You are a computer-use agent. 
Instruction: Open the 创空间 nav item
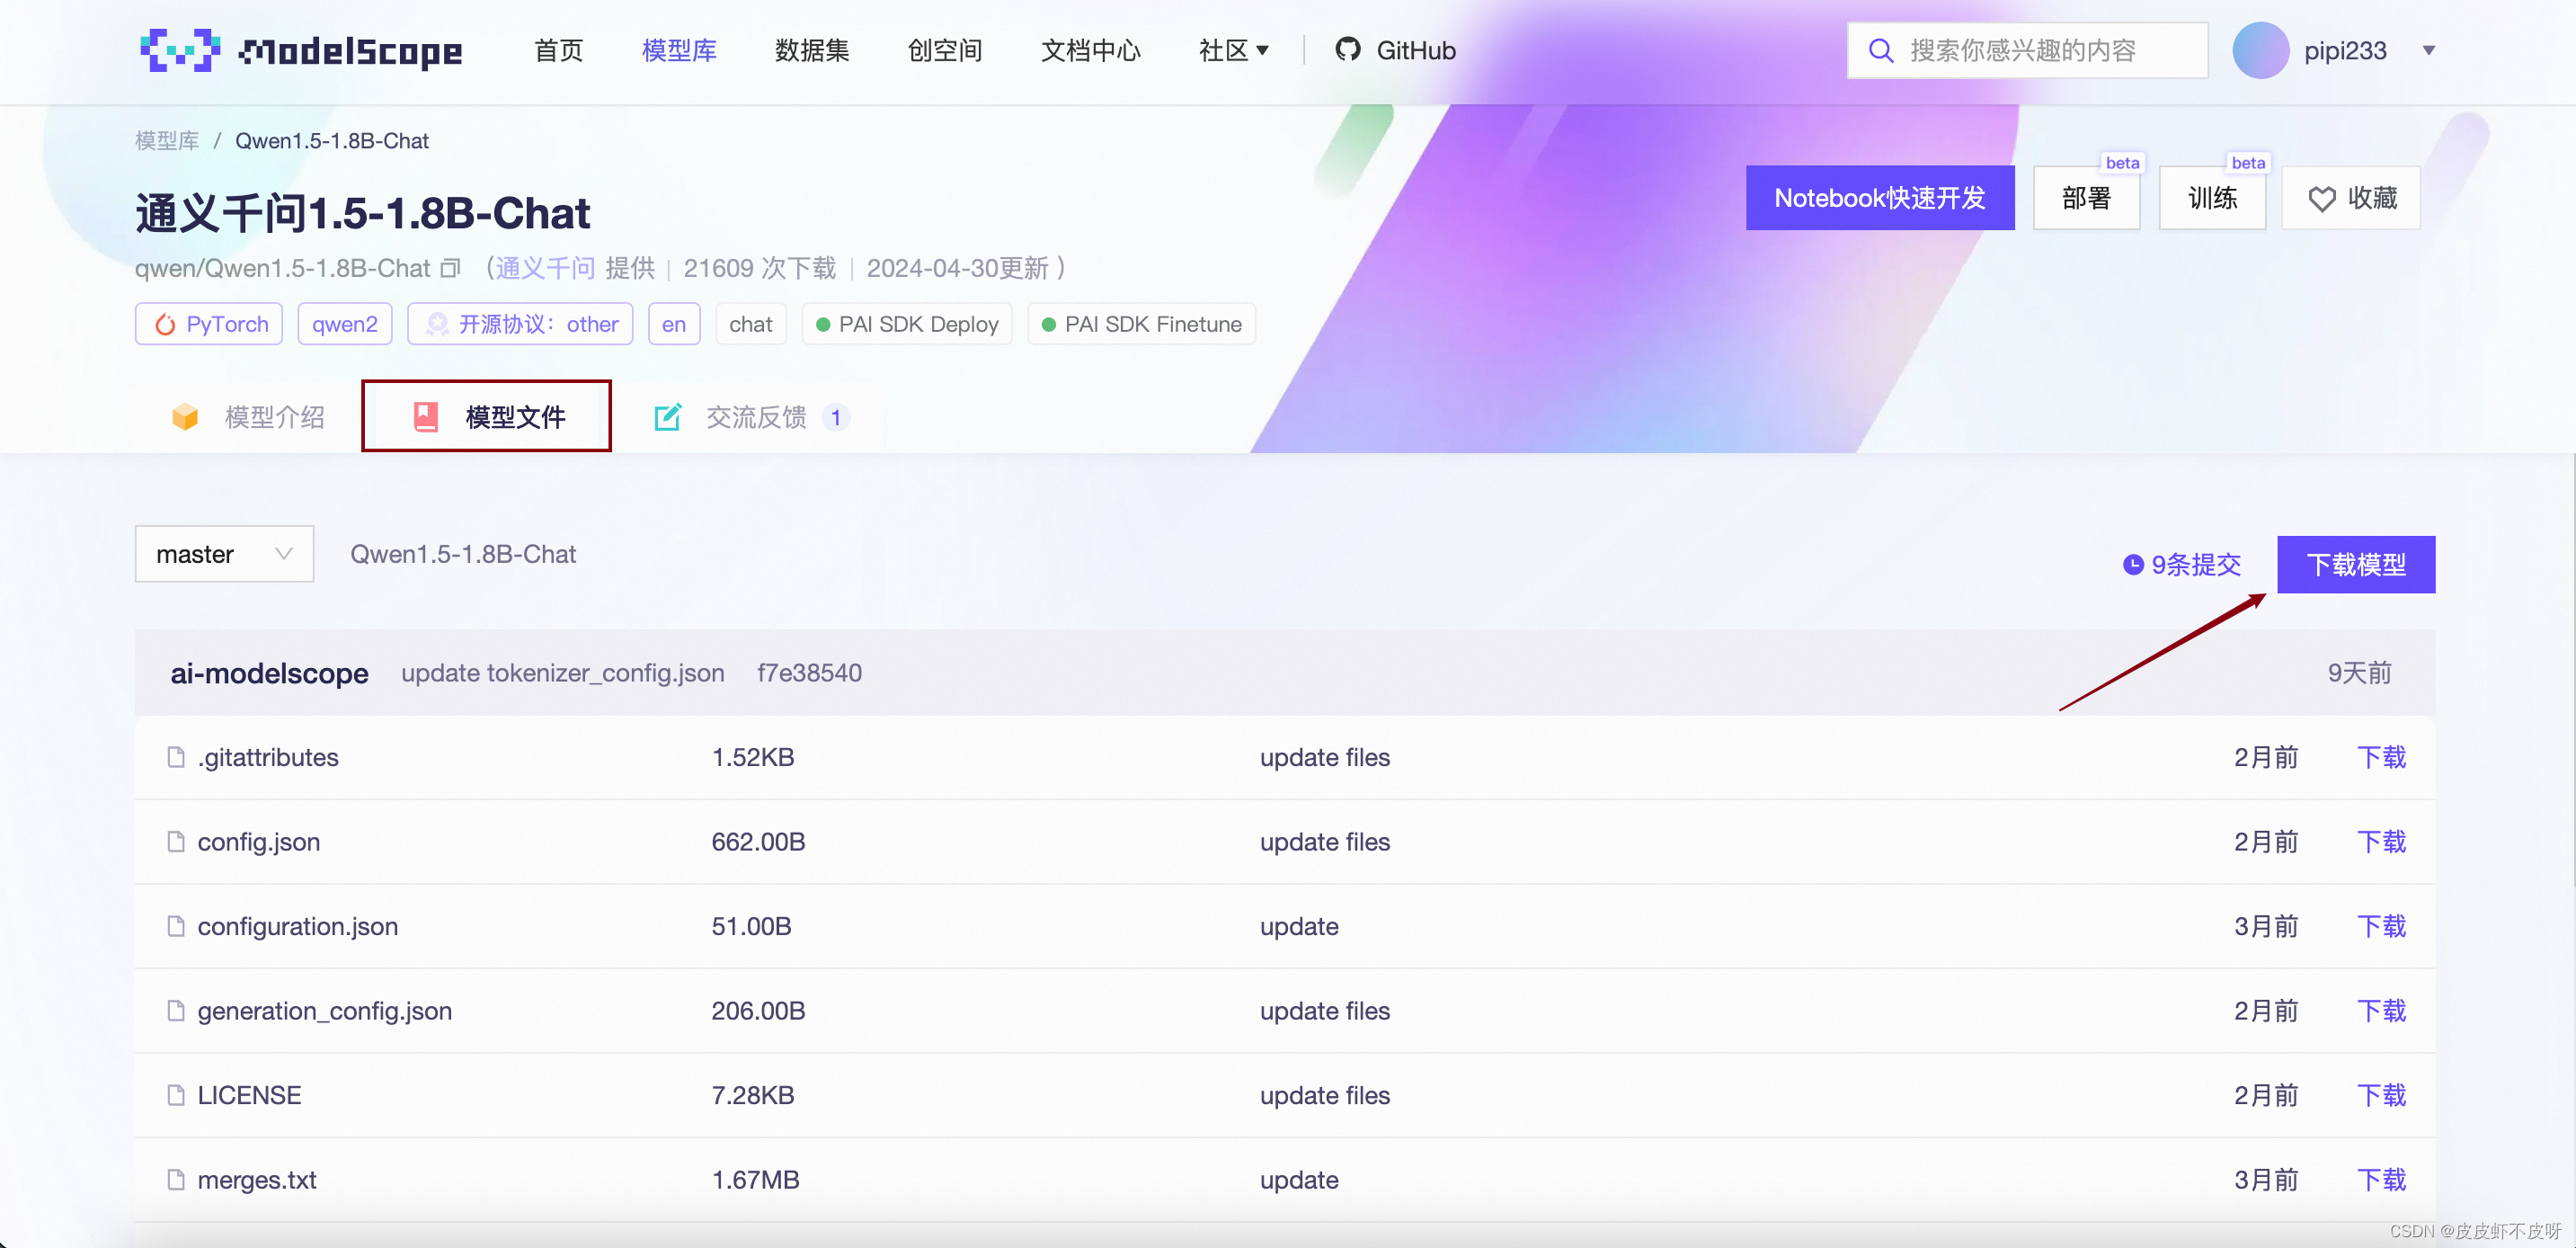pyautogui.click(x=945, y=50)
